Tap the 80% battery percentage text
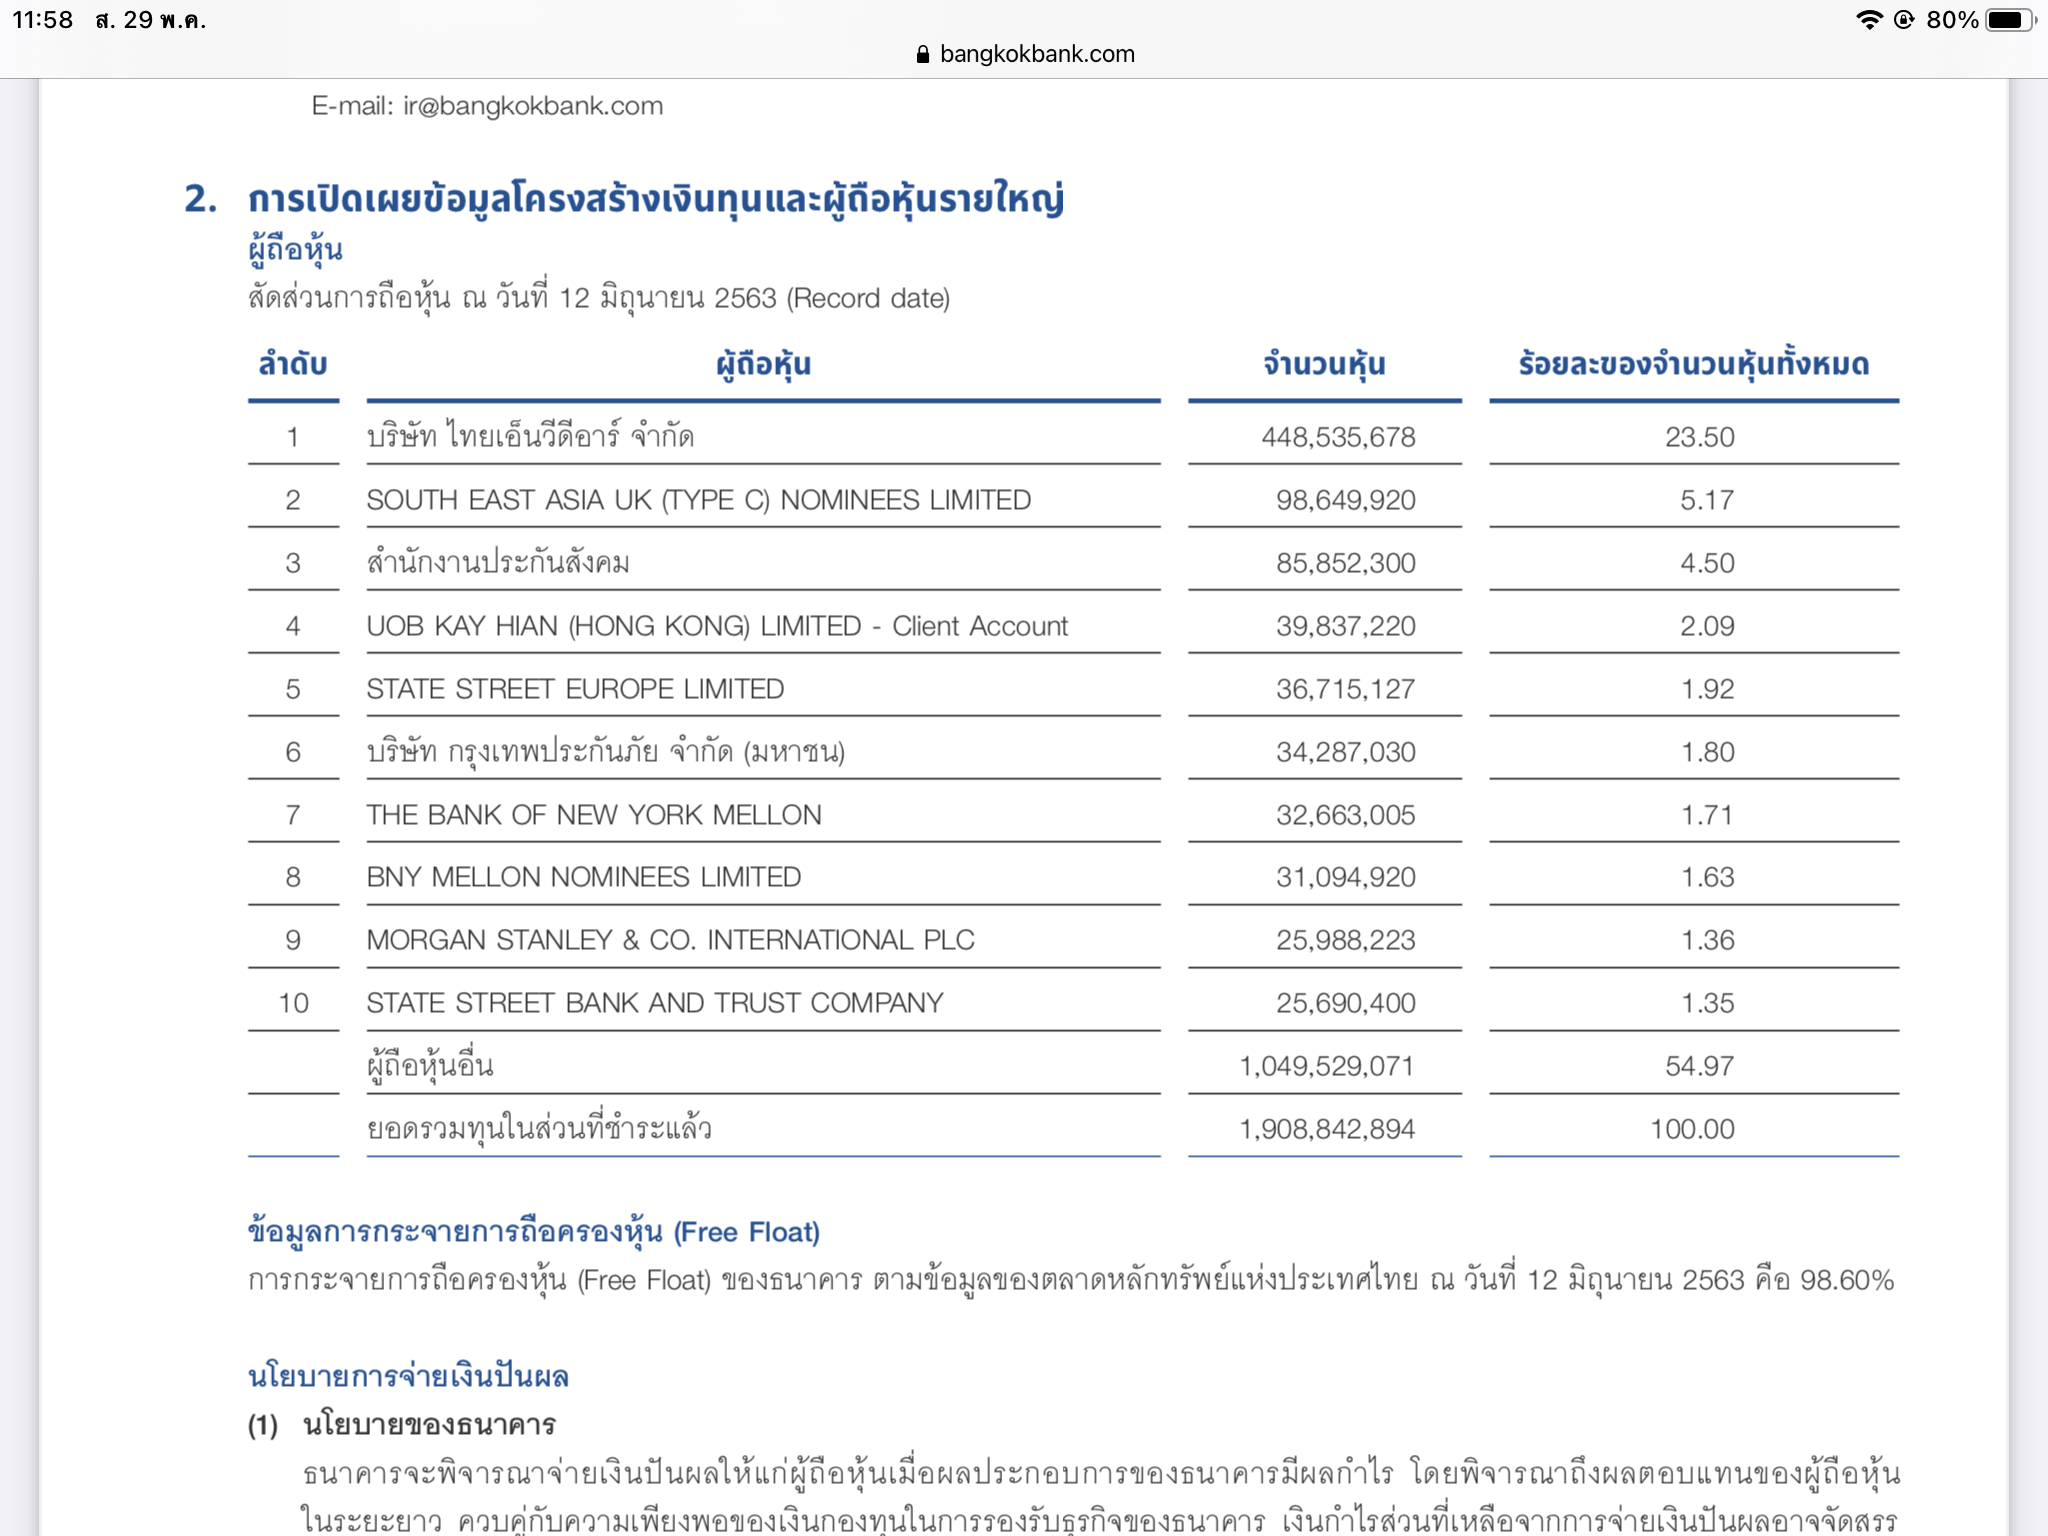Viewport: 2048px width, 1536px height. click(1952, 20)
